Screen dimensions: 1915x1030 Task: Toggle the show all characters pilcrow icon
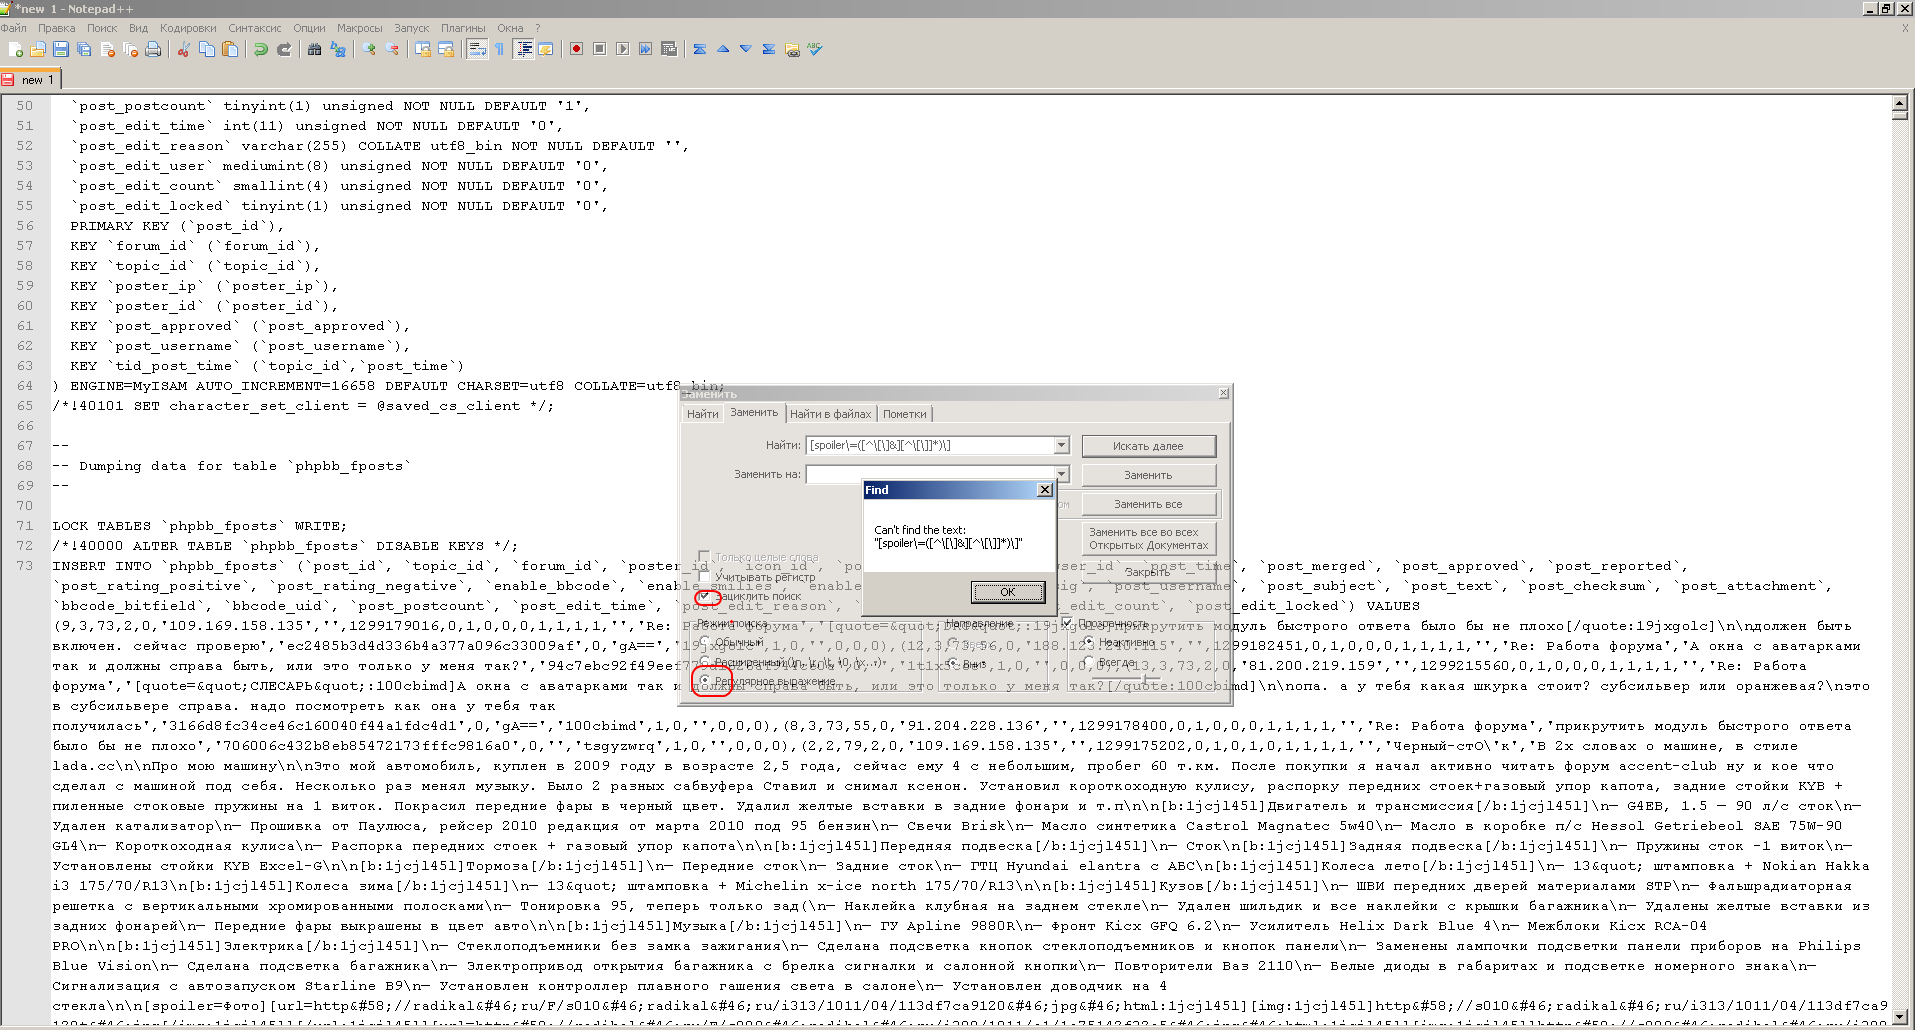[x=500, y=49]
